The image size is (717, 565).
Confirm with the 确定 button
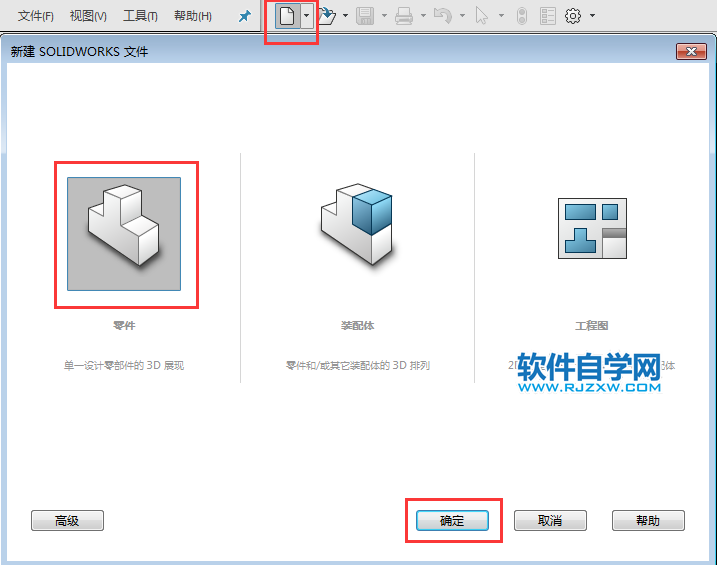(x=452, y=521)
